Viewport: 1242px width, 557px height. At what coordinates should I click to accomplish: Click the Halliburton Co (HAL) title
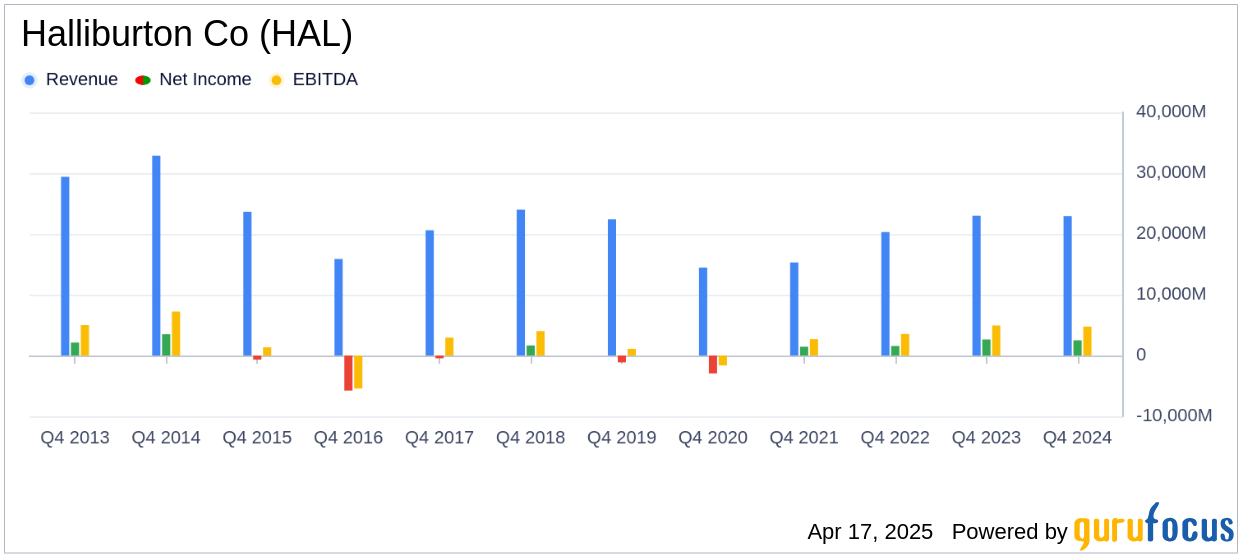click(187, 35)
